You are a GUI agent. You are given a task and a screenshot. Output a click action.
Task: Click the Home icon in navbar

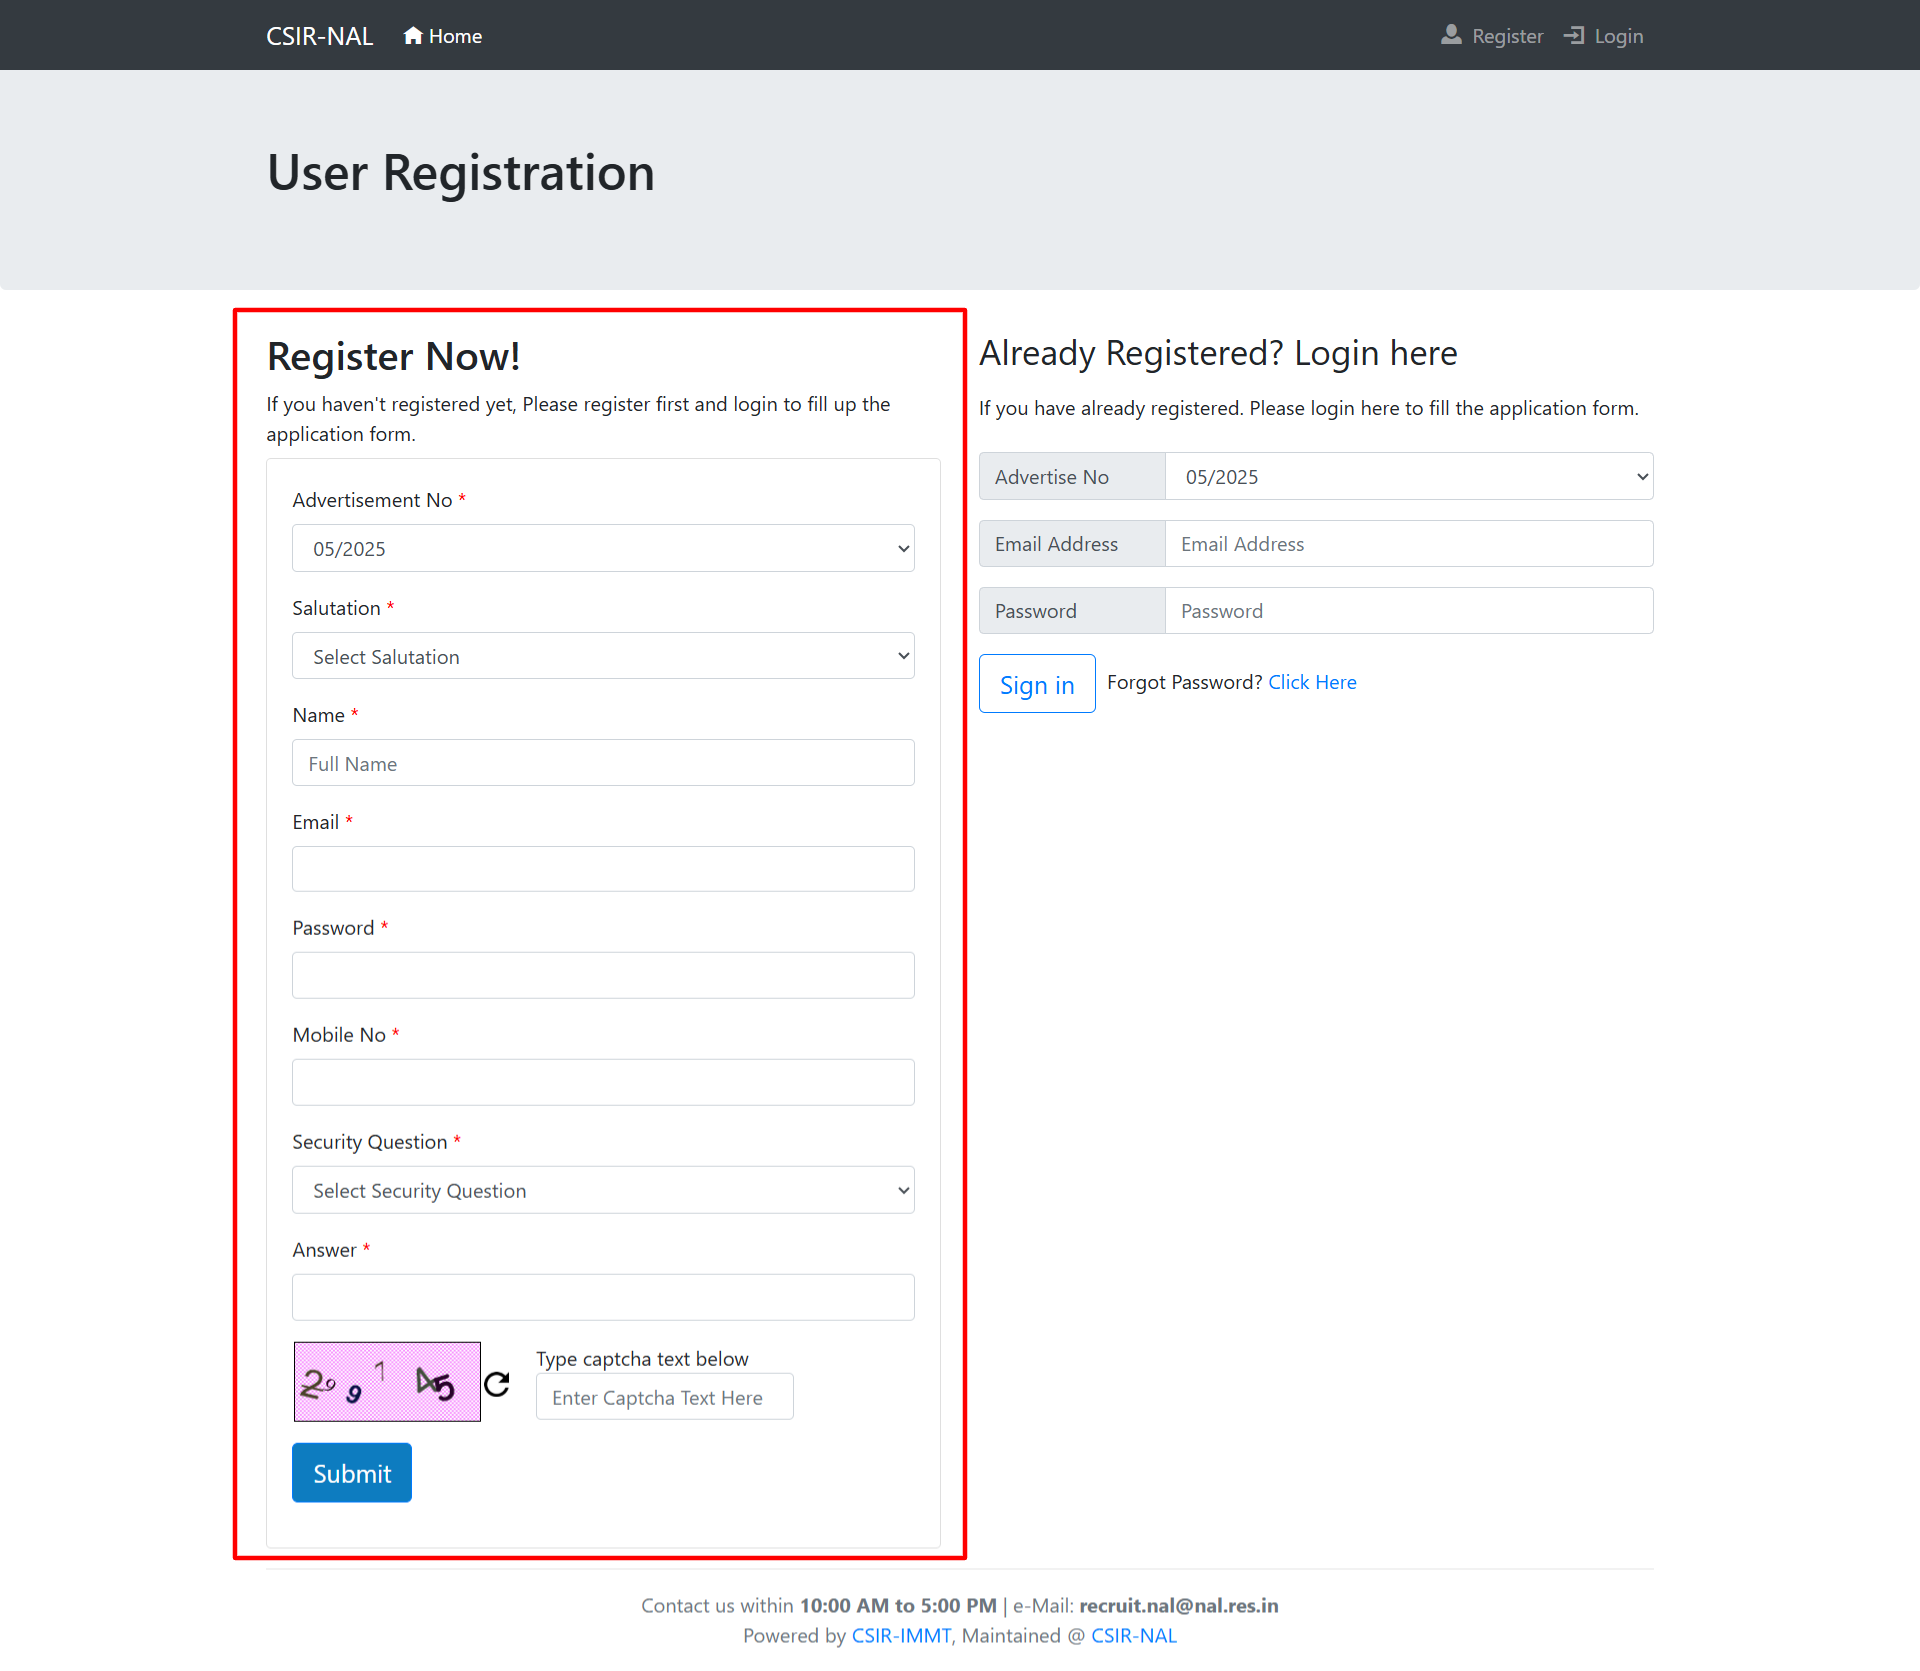pyautogui.click(x=413, y=36)
